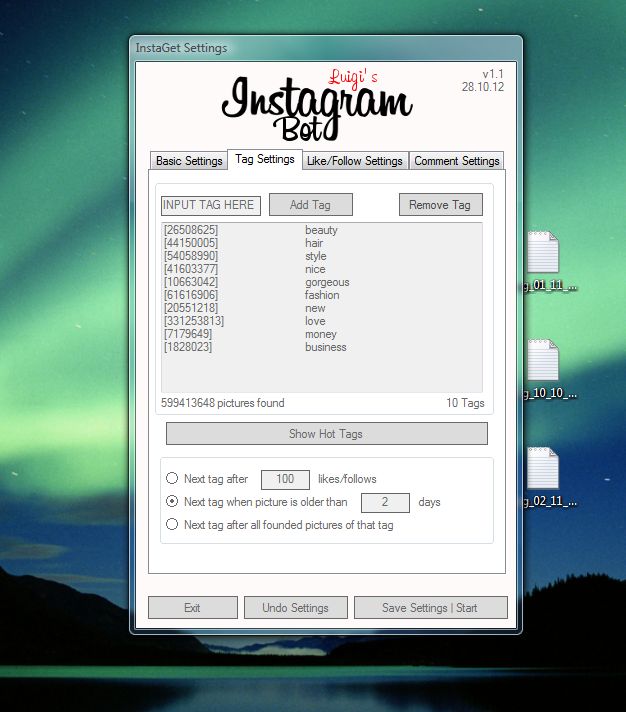Image resolution: width=626 pixels, height=712 pixels.
Task: Select the desktop file labeled g_10_10
Action: coord(543,360)
